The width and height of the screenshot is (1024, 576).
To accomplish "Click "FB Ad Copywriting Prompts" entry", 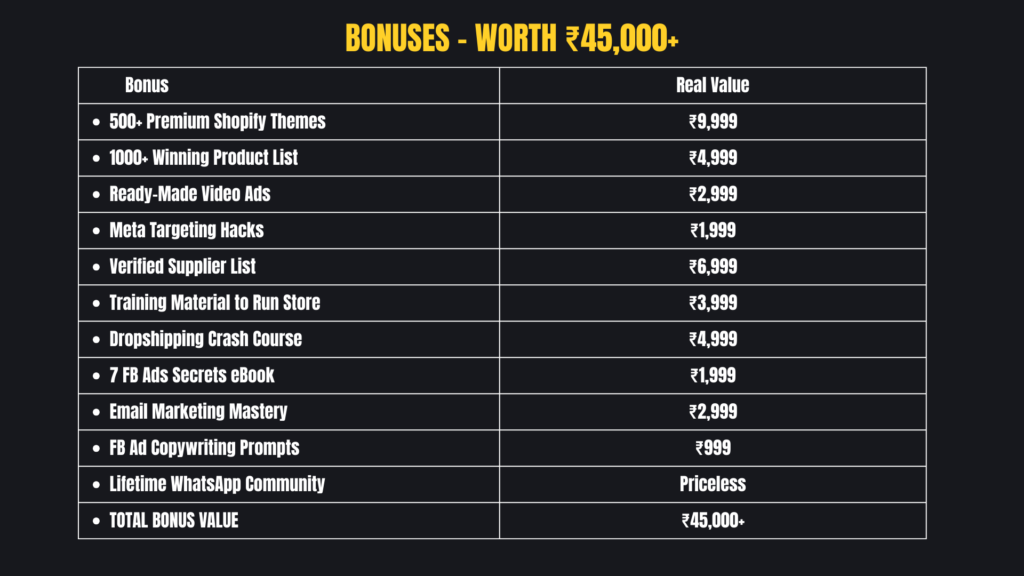I will click(204, 447).
